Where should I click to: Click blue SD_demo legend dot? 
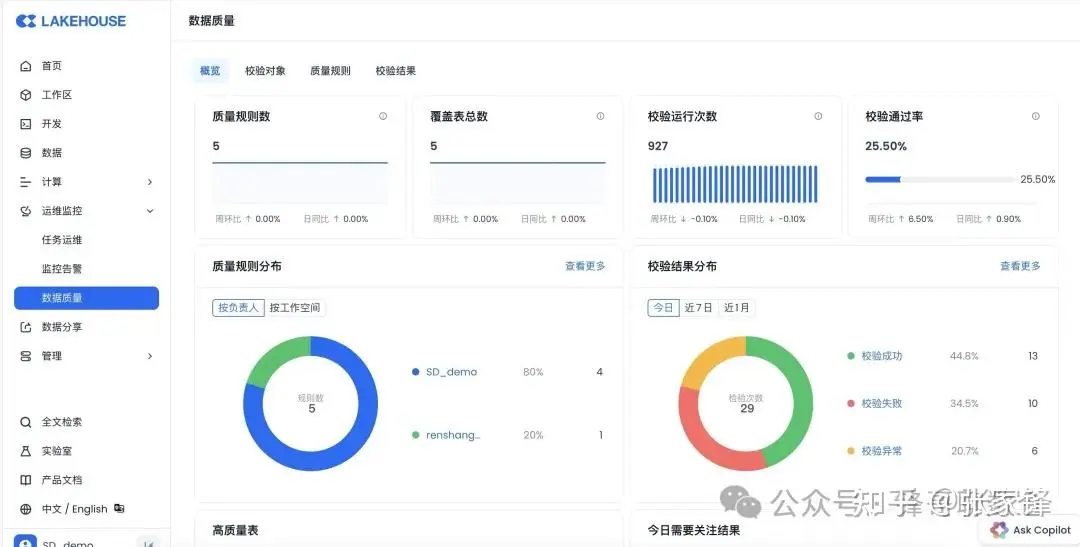point(415,372)
